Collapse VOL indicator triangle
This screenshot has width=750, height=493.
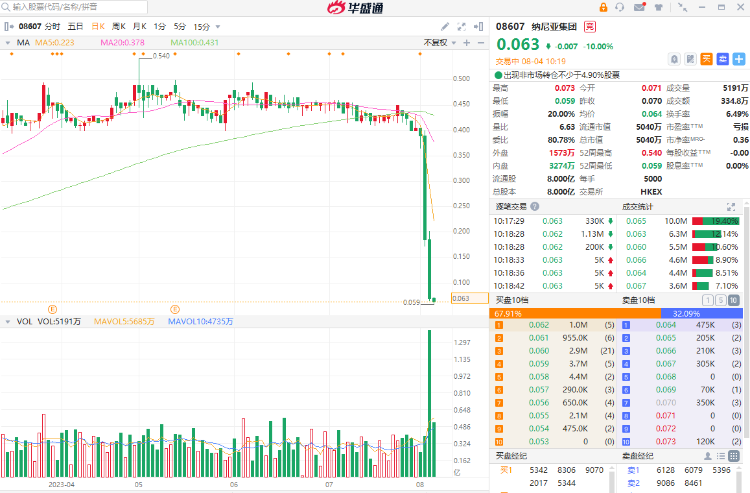coord(8,322)
